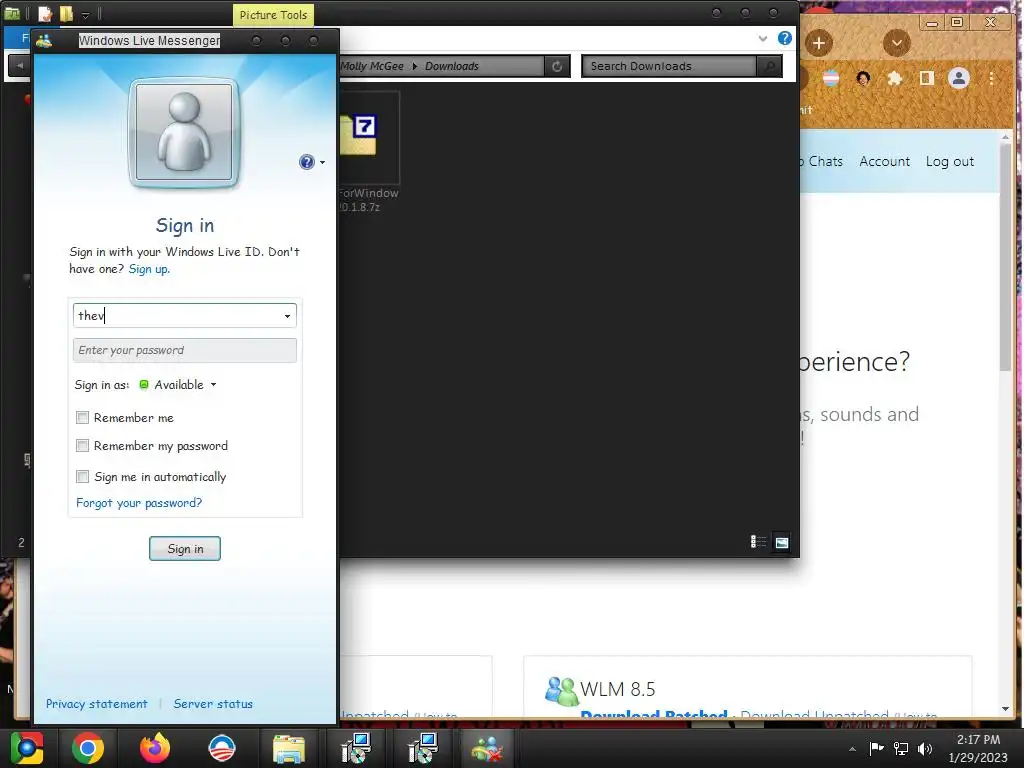Click the back arrow in Explorer
Viewport: 1024px width, 768px height.
tap(19, 65)
